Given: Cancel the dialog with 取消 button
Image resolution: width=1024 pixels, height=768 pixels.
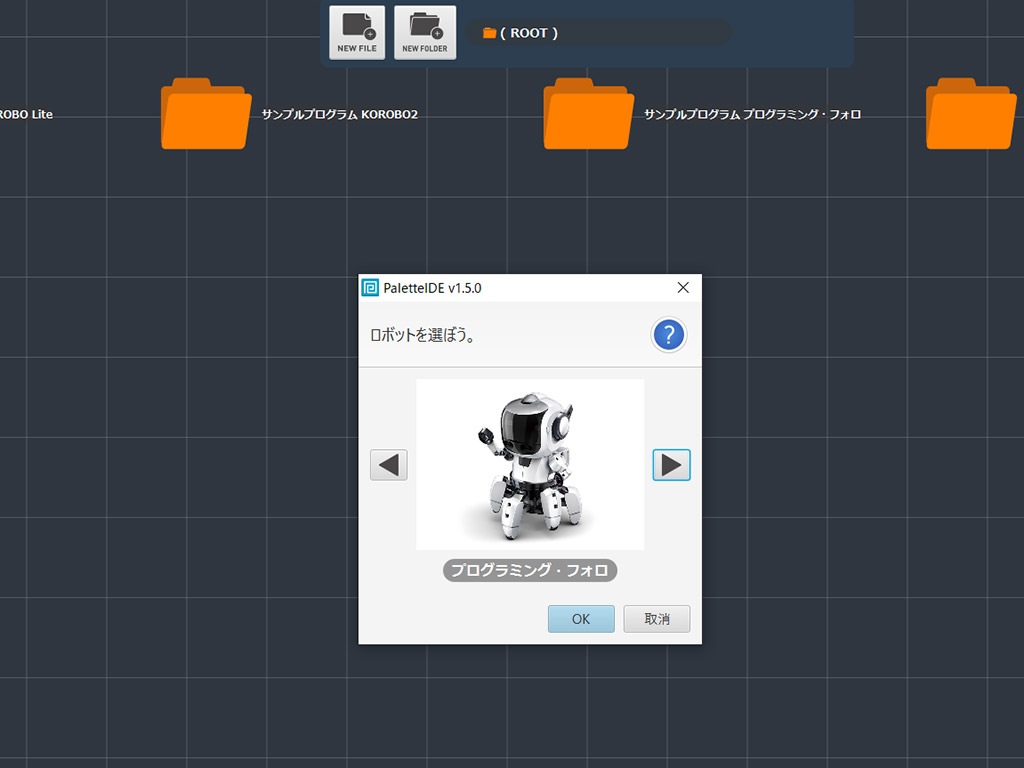Looking at the screenshot, I should tap(657, 618).
